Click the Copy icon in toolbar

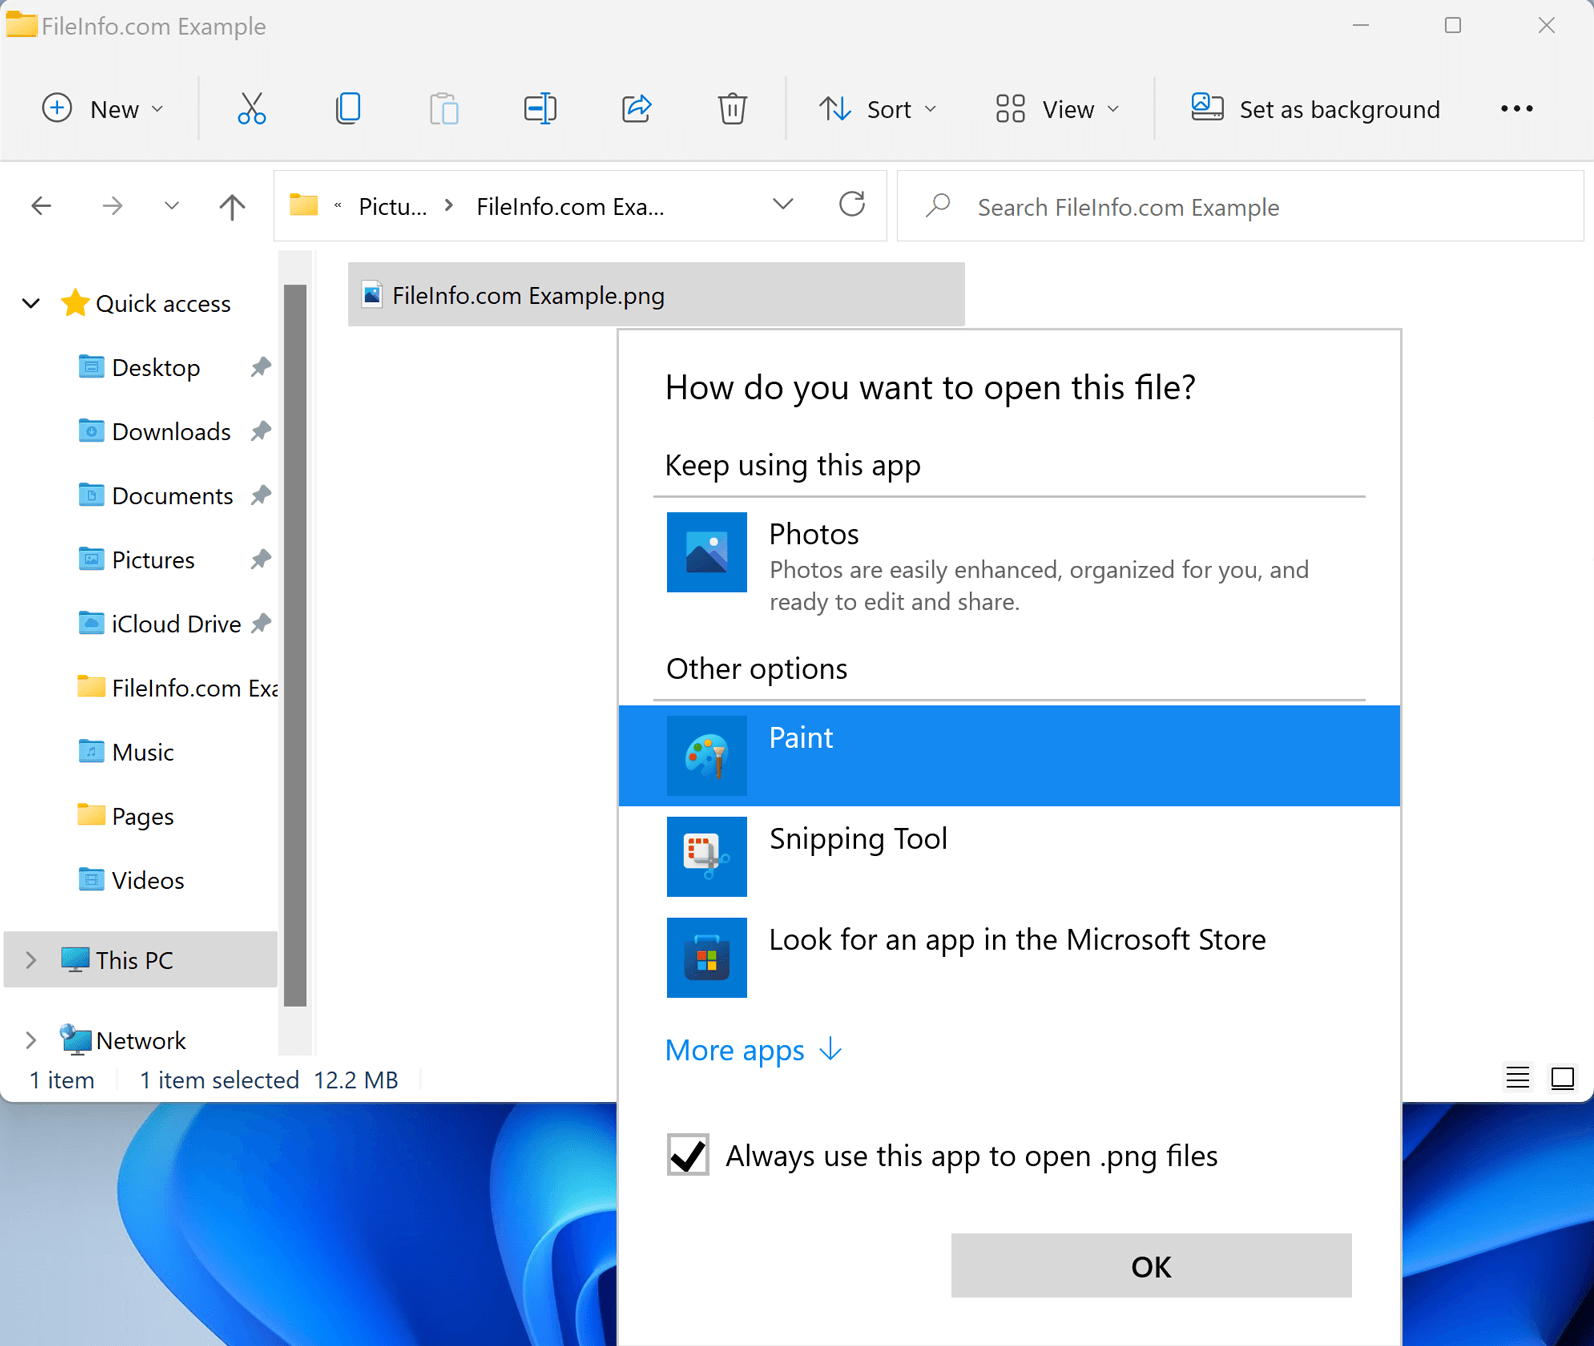(348, 108)
